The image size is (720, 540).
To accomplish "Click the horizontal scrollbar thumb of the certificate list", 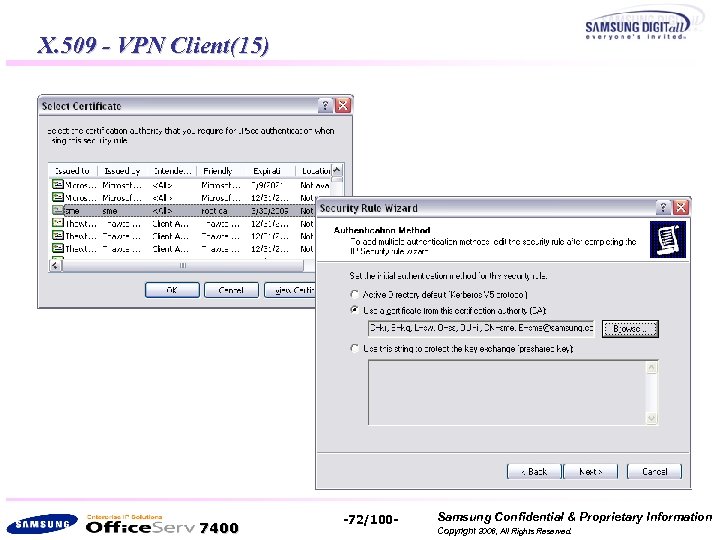I will (x=182, y=265).
